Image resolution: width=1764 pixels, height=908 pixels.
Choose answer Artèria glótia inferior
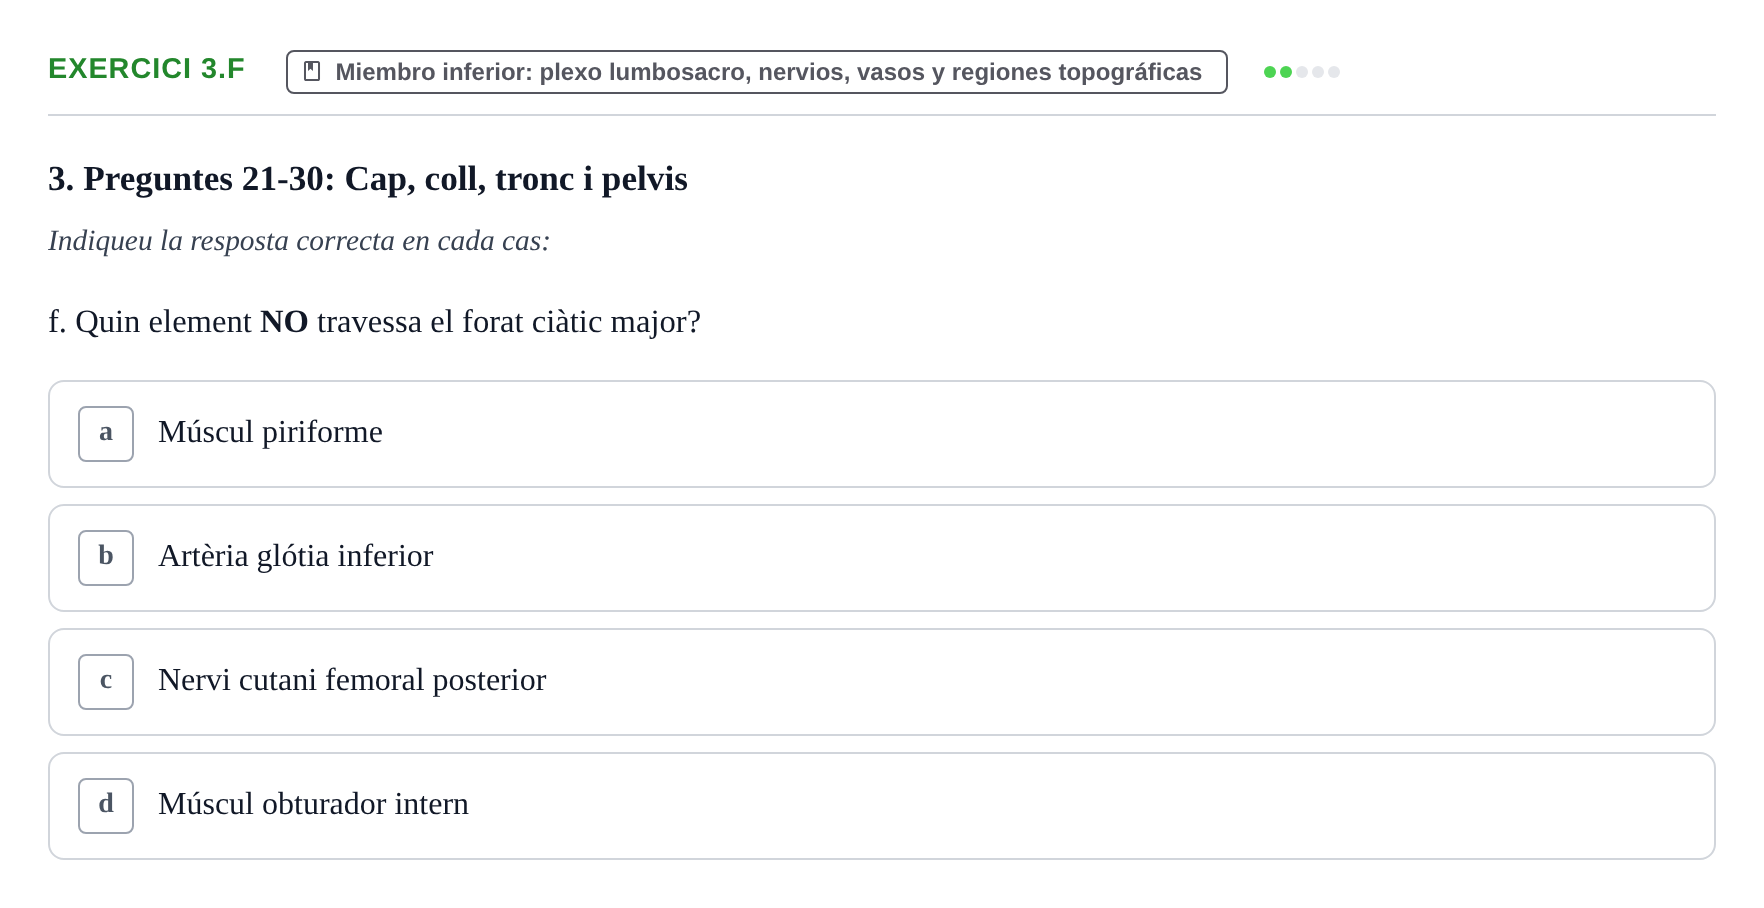pyautogui.click(x=882, y=558)
